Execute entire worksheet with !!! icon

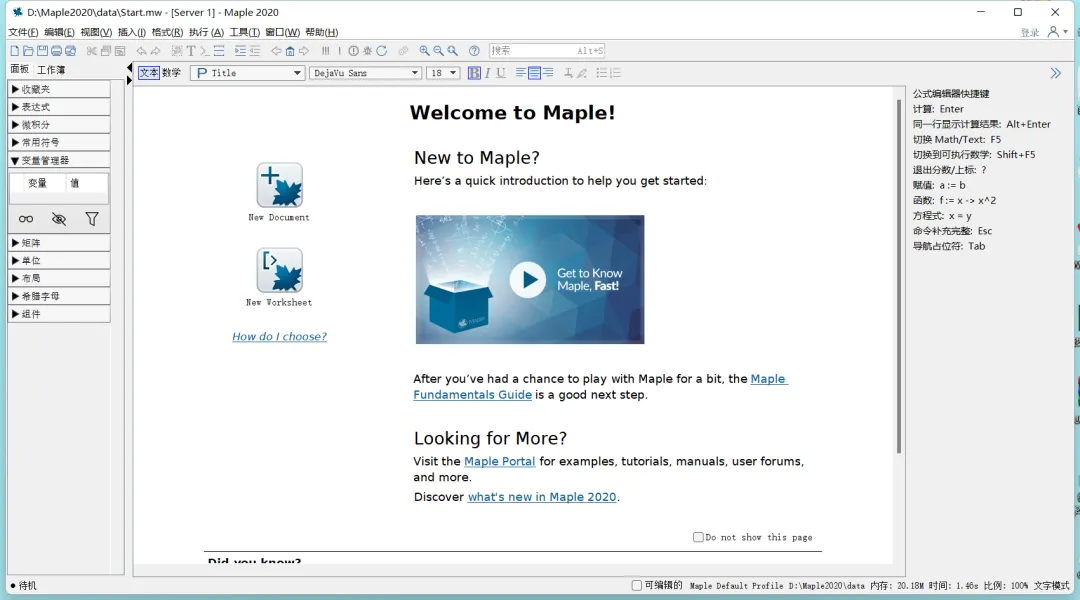(x=326, y=51)
